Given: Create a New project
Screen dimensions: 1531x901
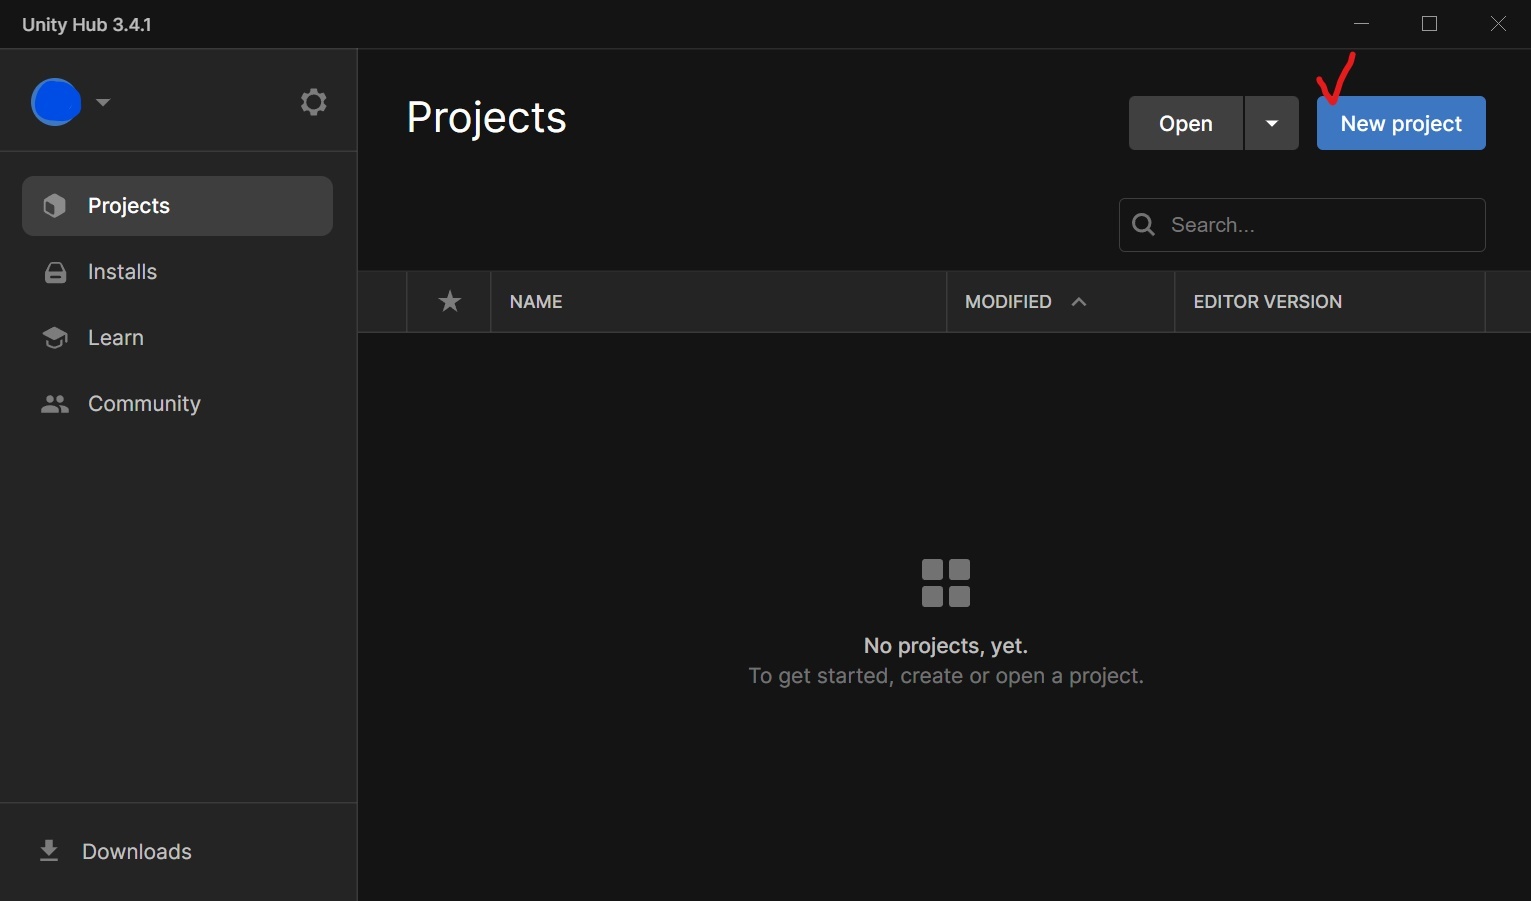Looking at the screenshot, I should tap(1401, 123).
